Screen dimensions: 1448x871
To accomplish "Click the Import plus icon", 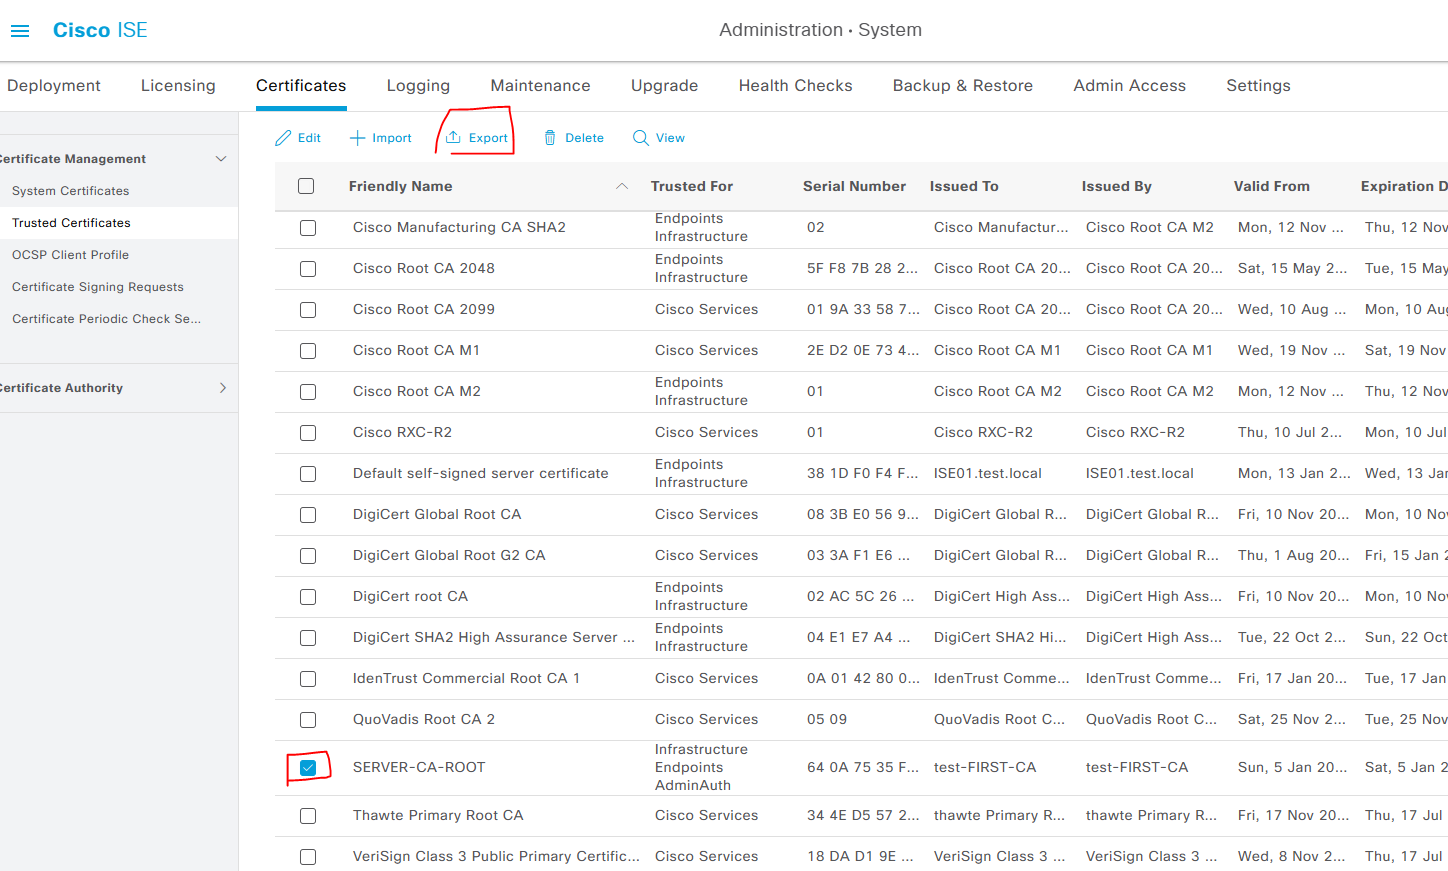I will click(357, 138).
